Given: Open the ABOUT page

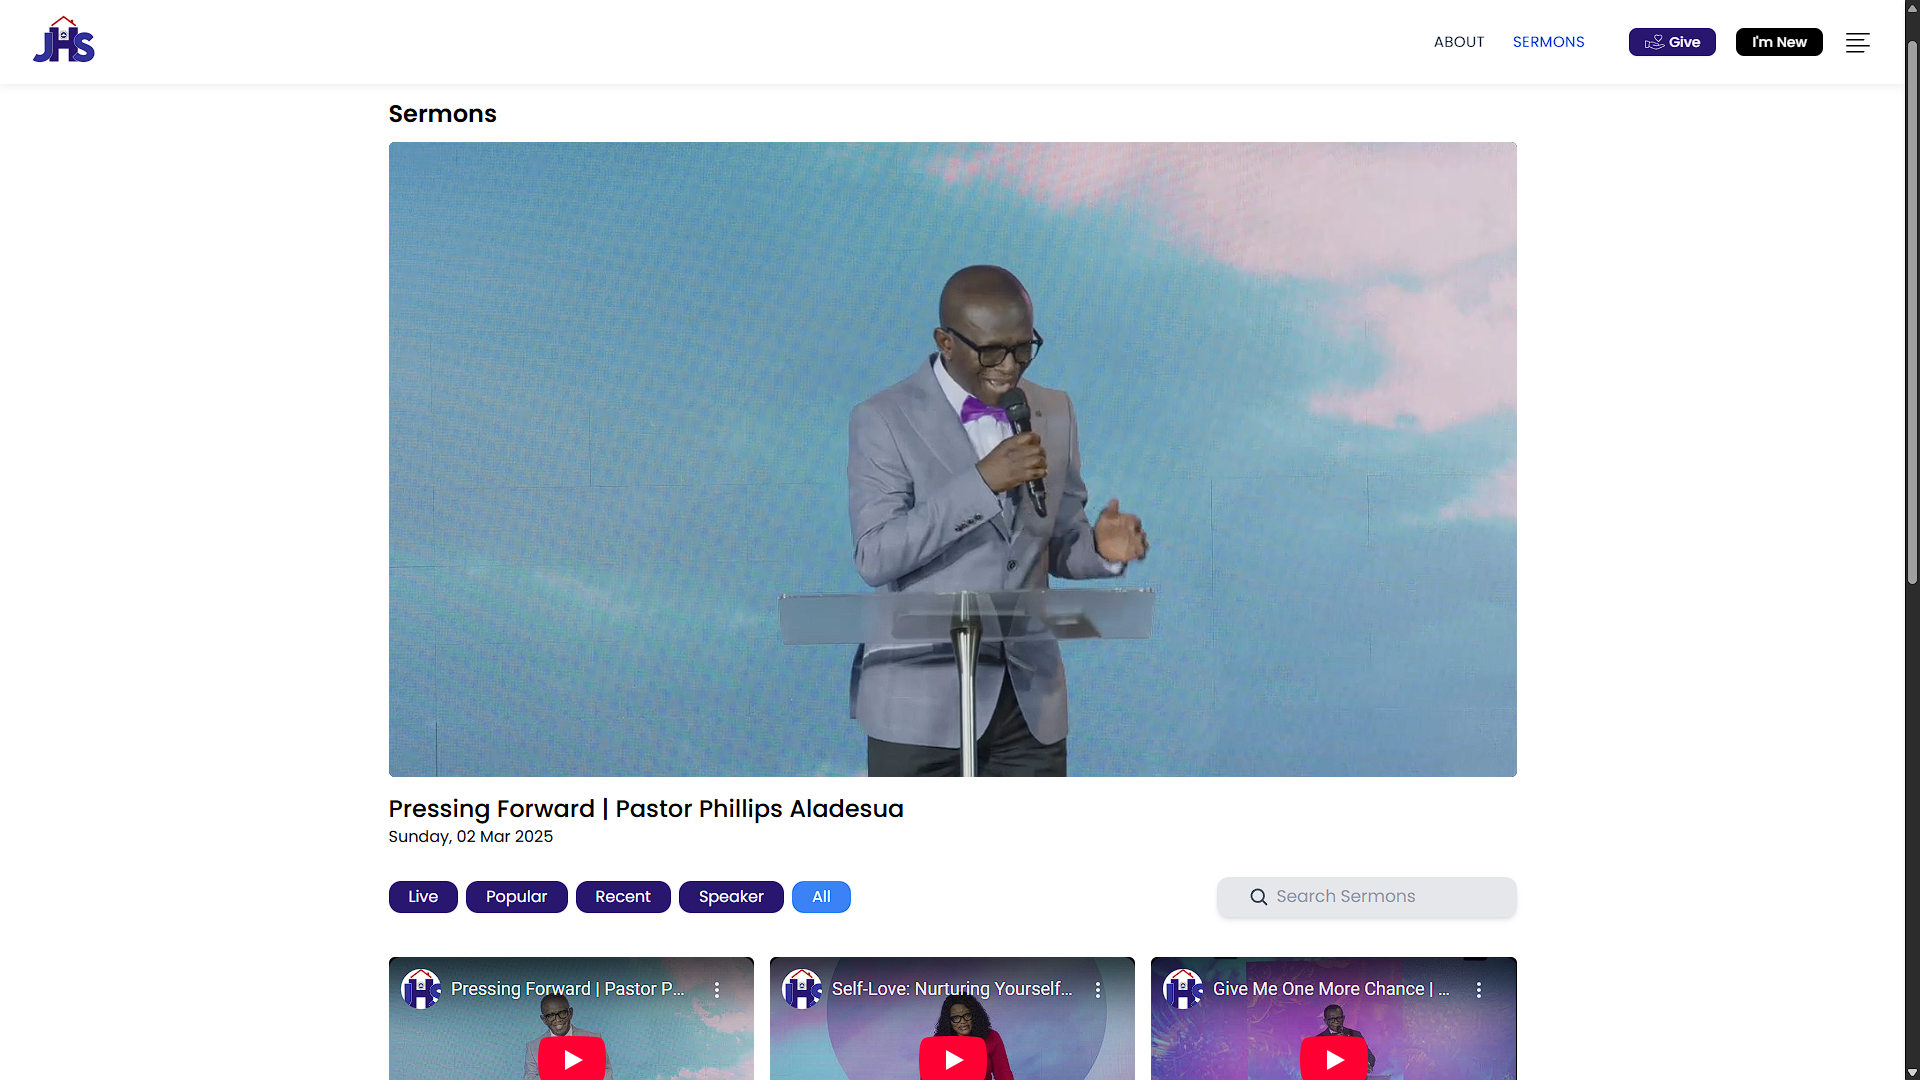Looking at the screenshot, I should (1458, 42).
